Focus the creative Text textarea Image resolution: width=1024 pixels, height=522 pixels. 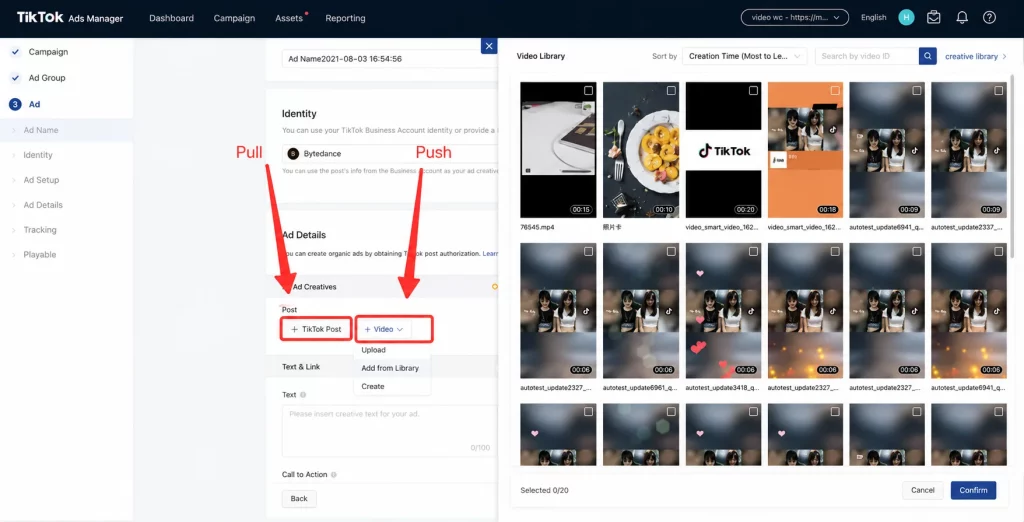point(390,431)
